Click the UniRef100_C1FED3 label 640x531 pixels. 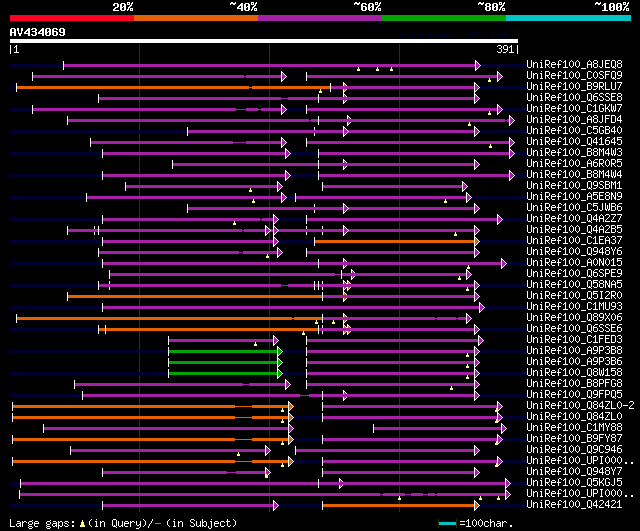click(x=574, y=340)
